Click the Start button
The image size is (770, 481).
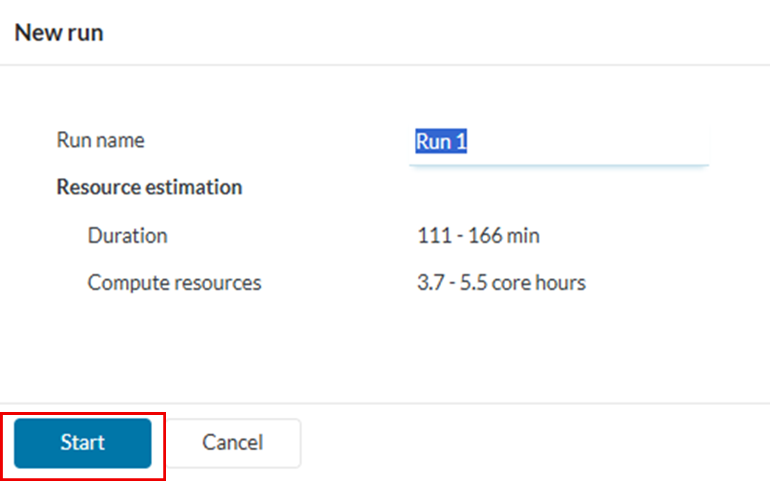point(82,443)
